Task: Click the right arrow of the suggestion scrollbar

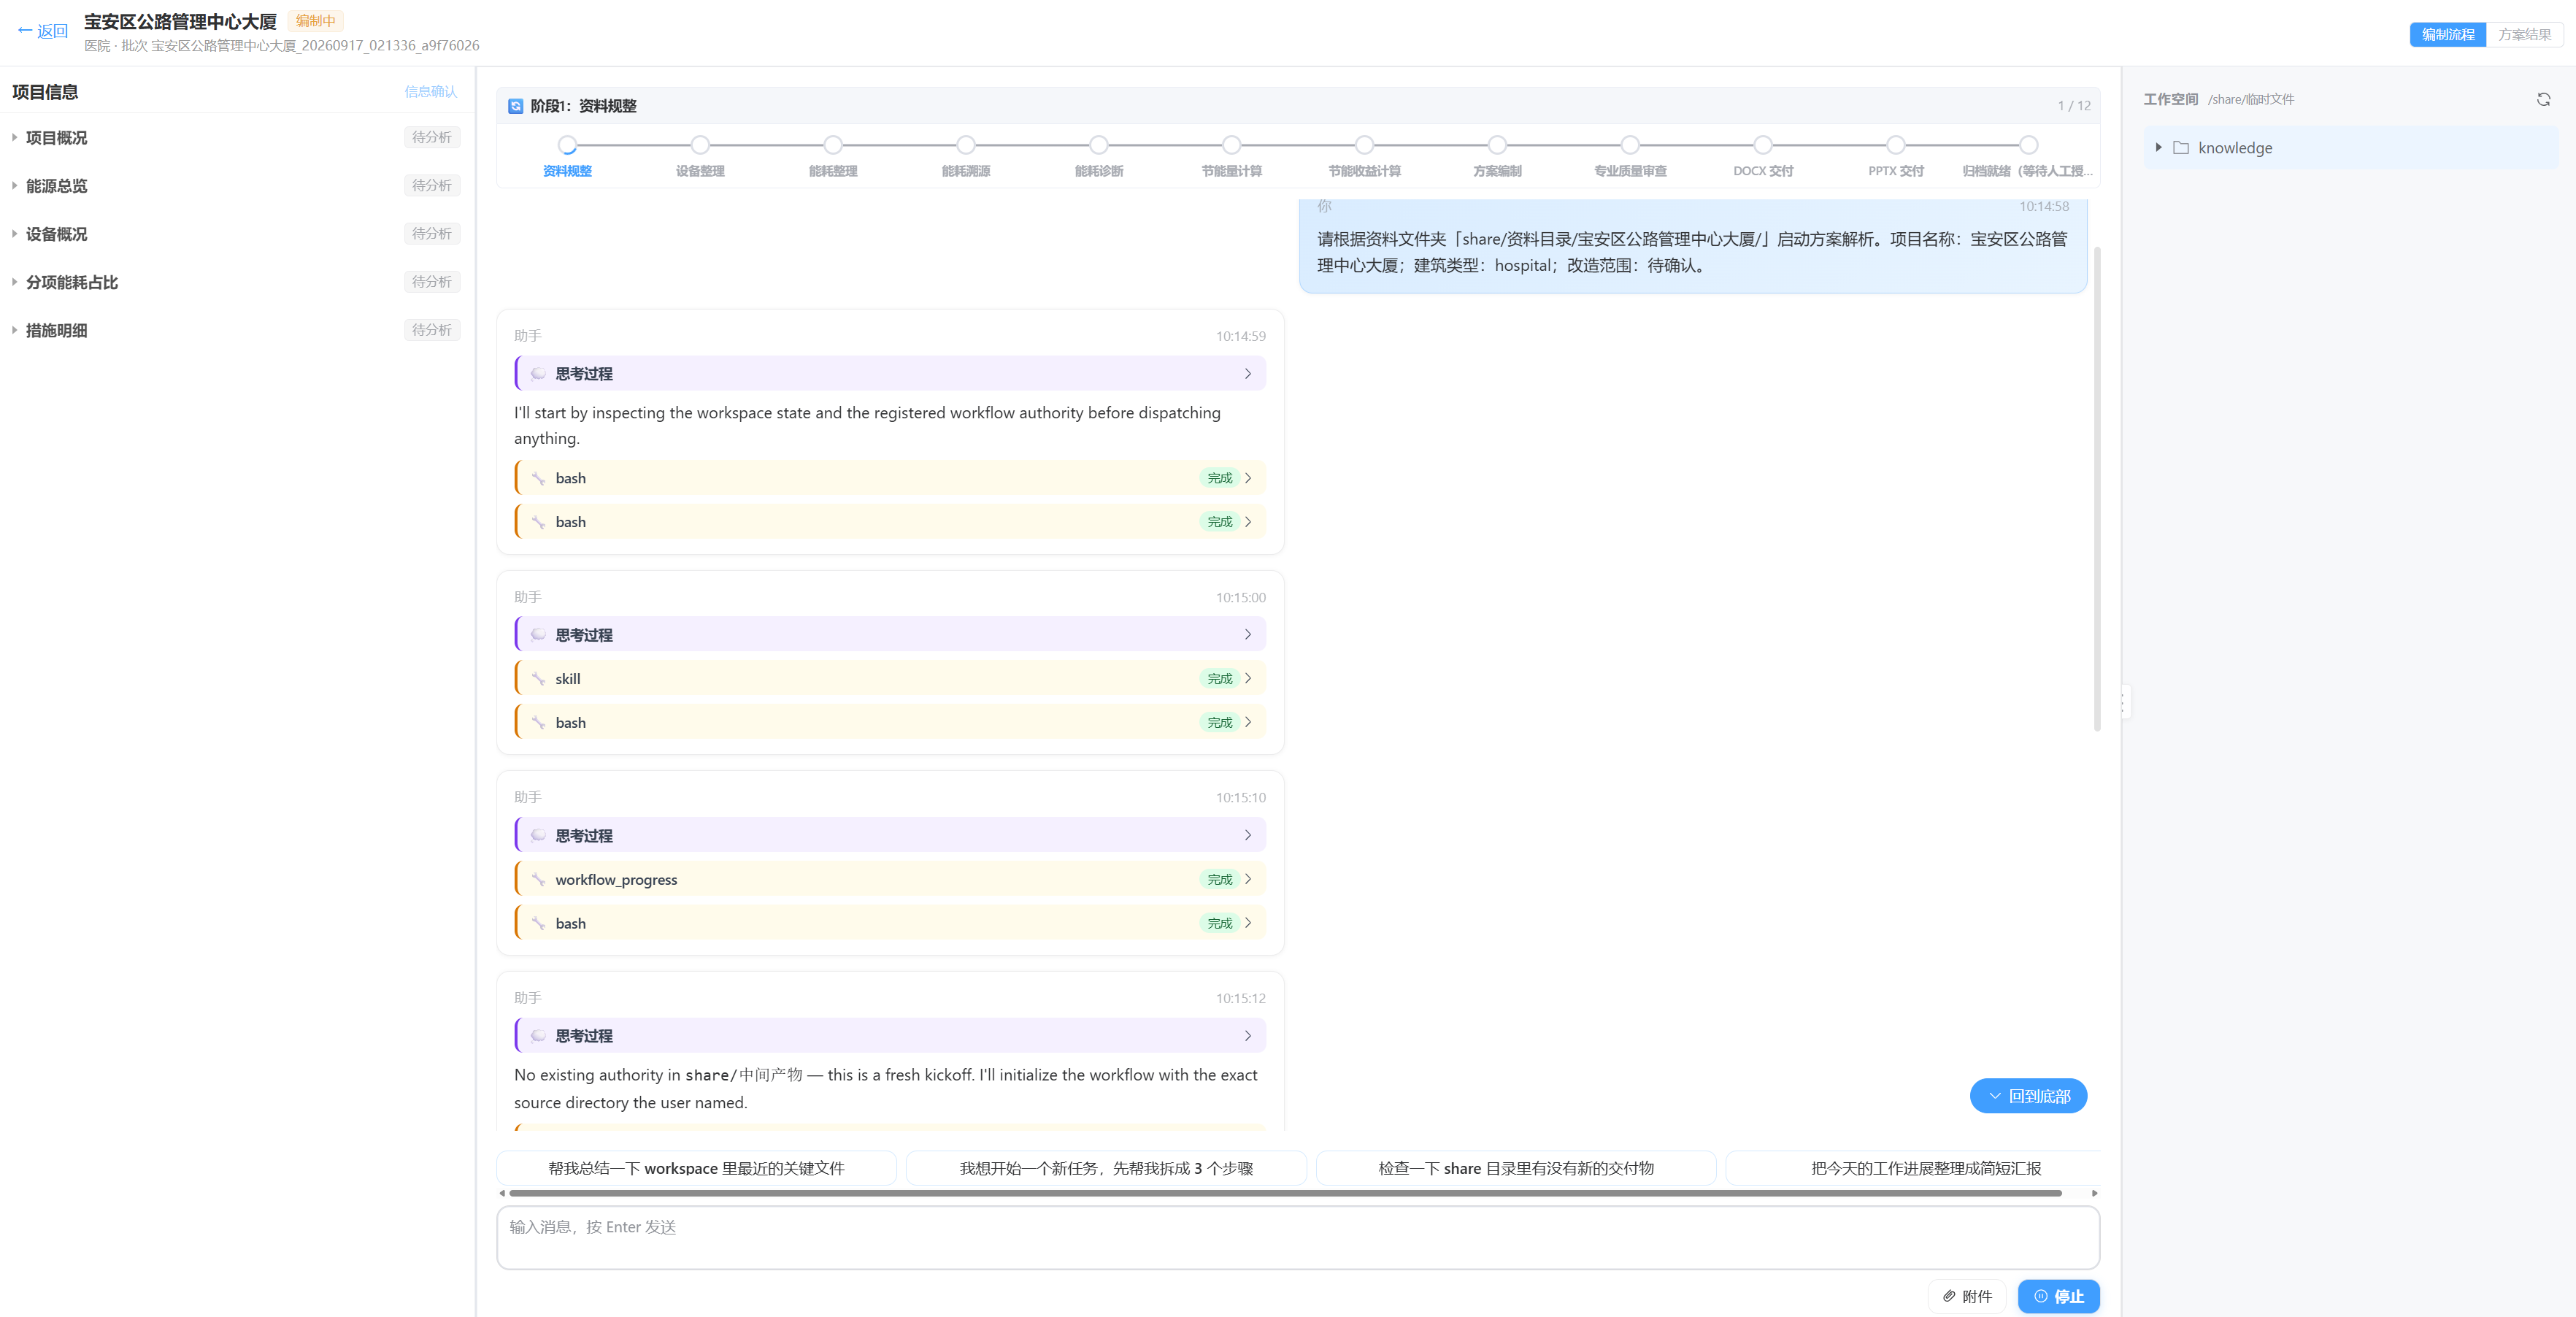Action: [x=2094, y=1193]
